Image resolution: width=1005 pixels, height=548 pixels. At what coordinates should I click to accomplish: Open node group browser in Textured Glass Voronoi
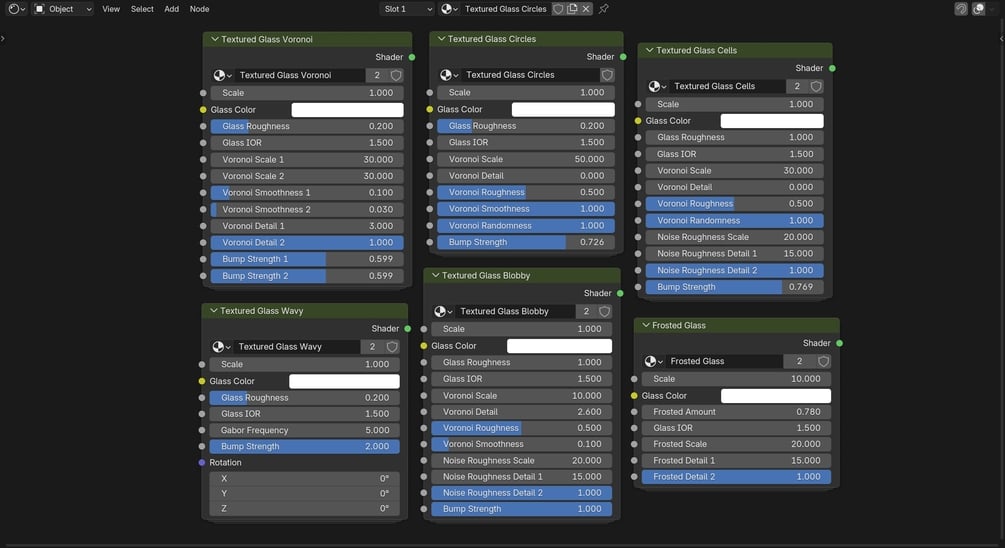[222, 75]
